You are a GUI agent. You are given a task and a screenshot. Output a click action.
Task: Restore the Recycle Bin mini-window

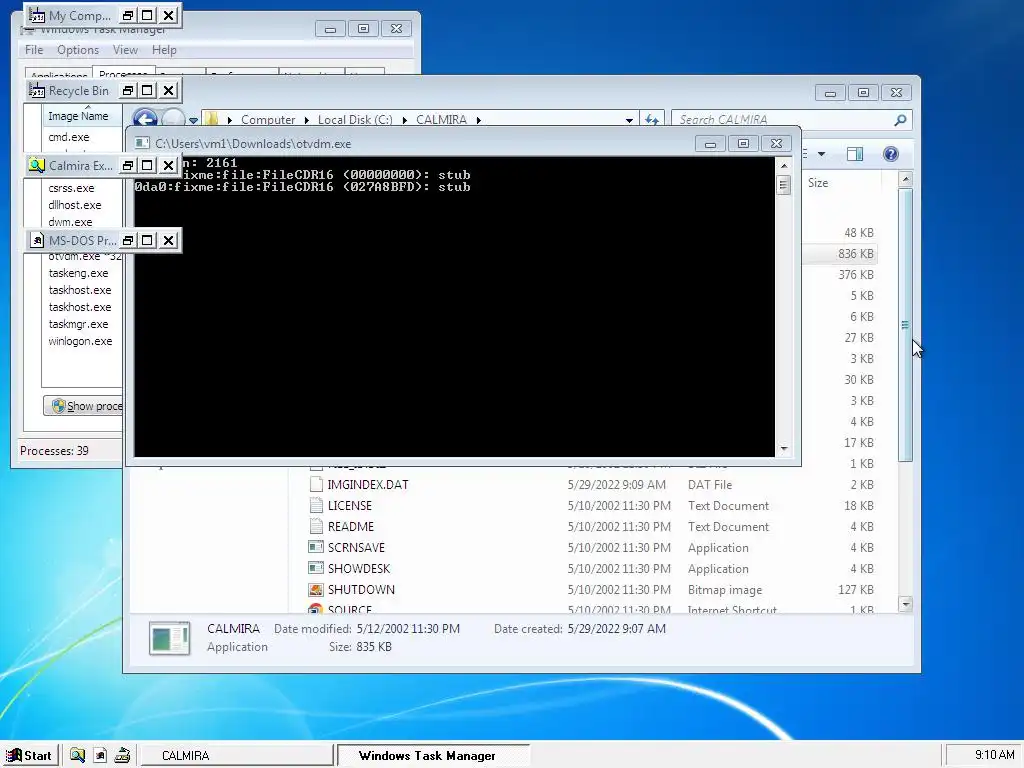click(x=128, y=90)
